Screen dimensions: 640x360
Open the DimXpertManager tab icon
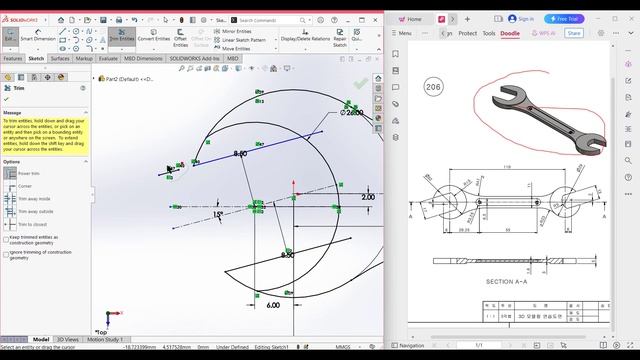[48, 77]
